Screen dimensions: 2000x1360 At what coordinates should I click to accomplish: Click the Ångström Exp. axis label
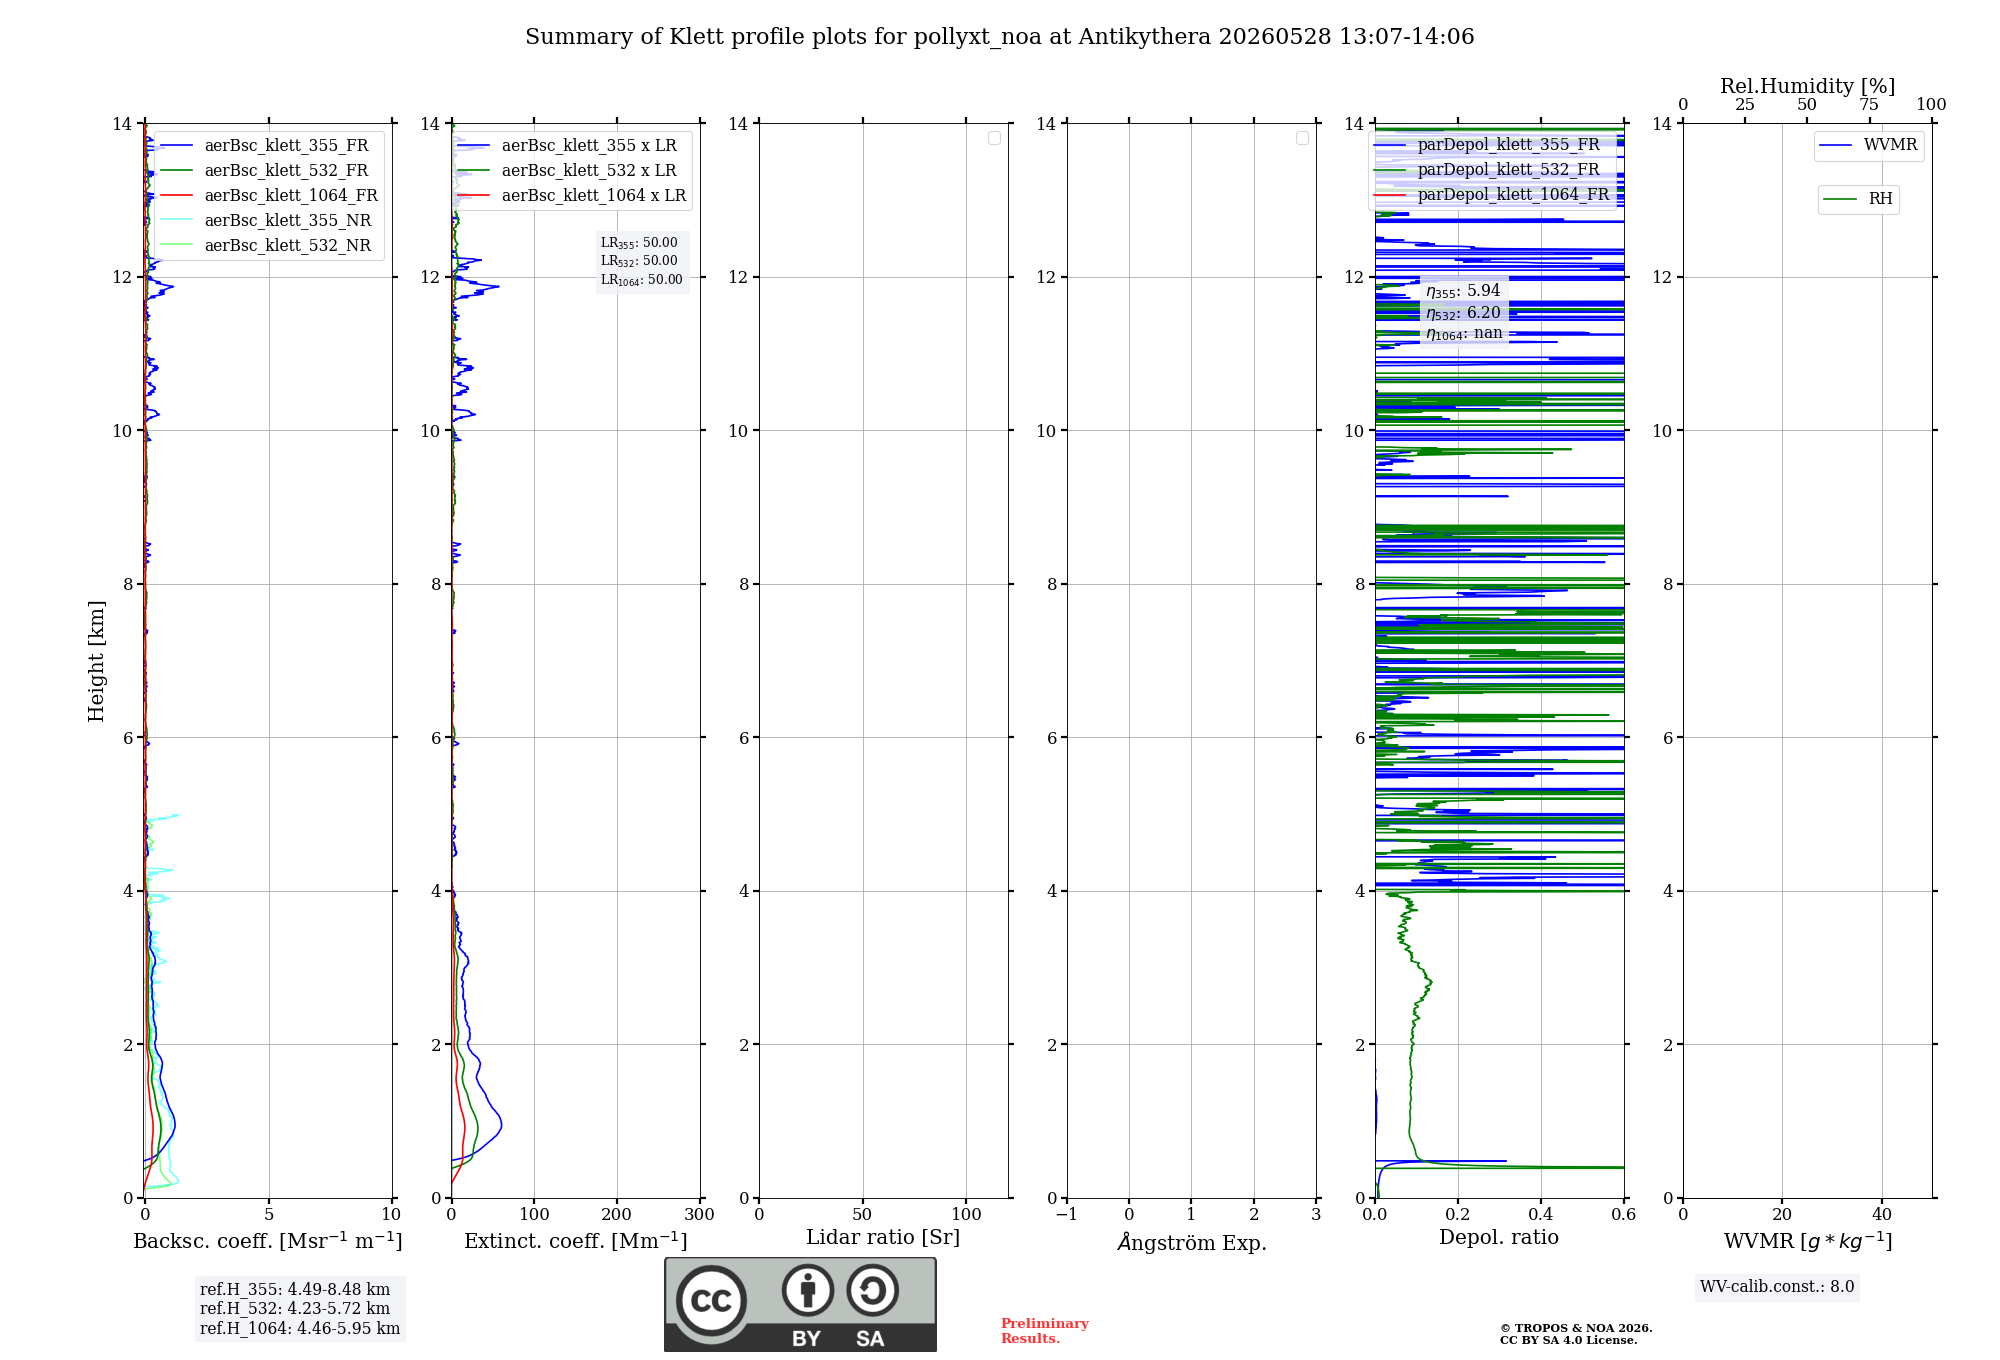point(1192,1242)
